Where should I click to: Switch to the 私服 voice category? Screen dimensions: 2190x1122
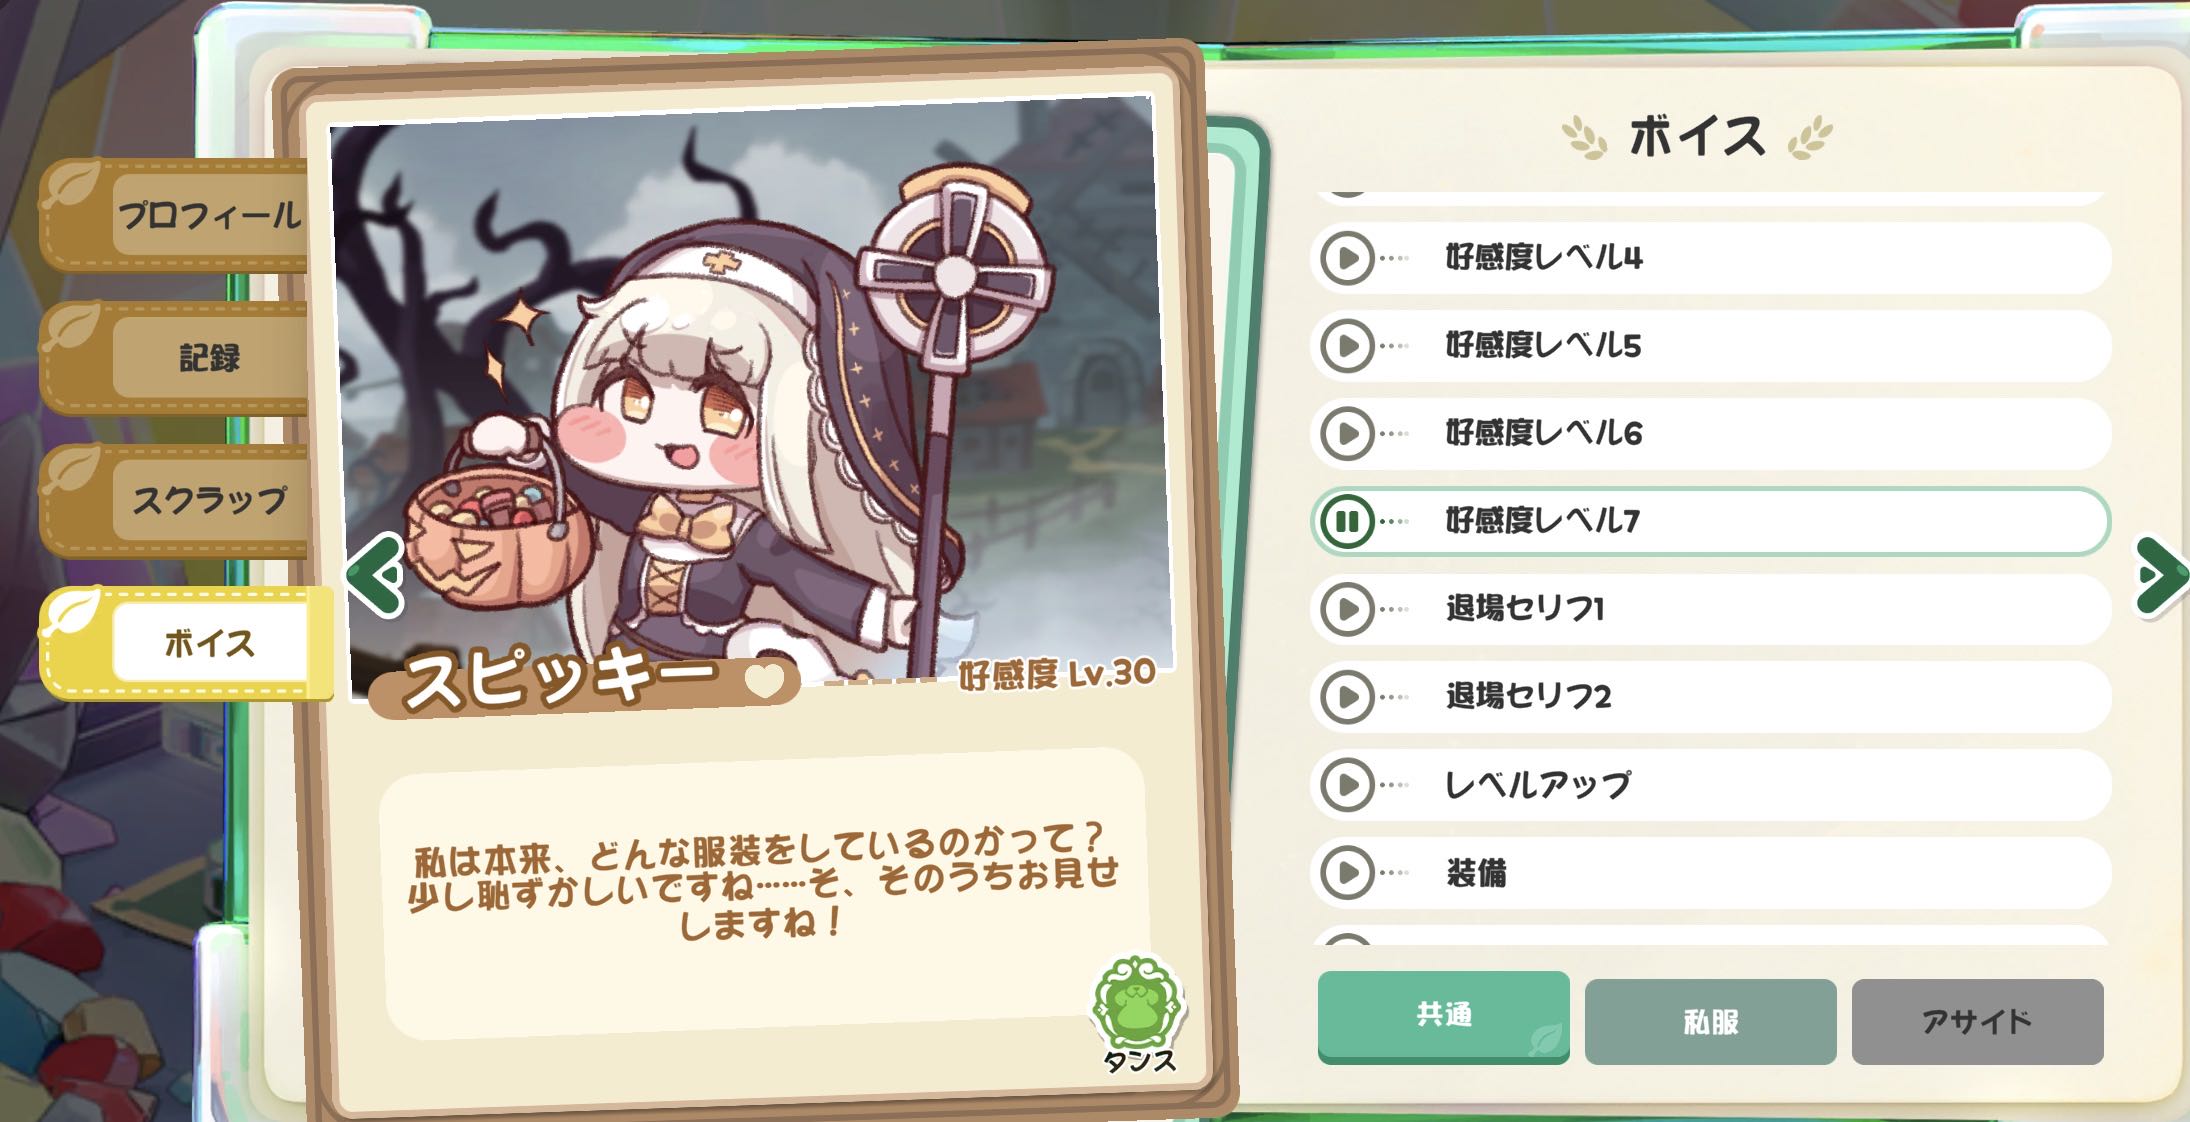1710,1021
